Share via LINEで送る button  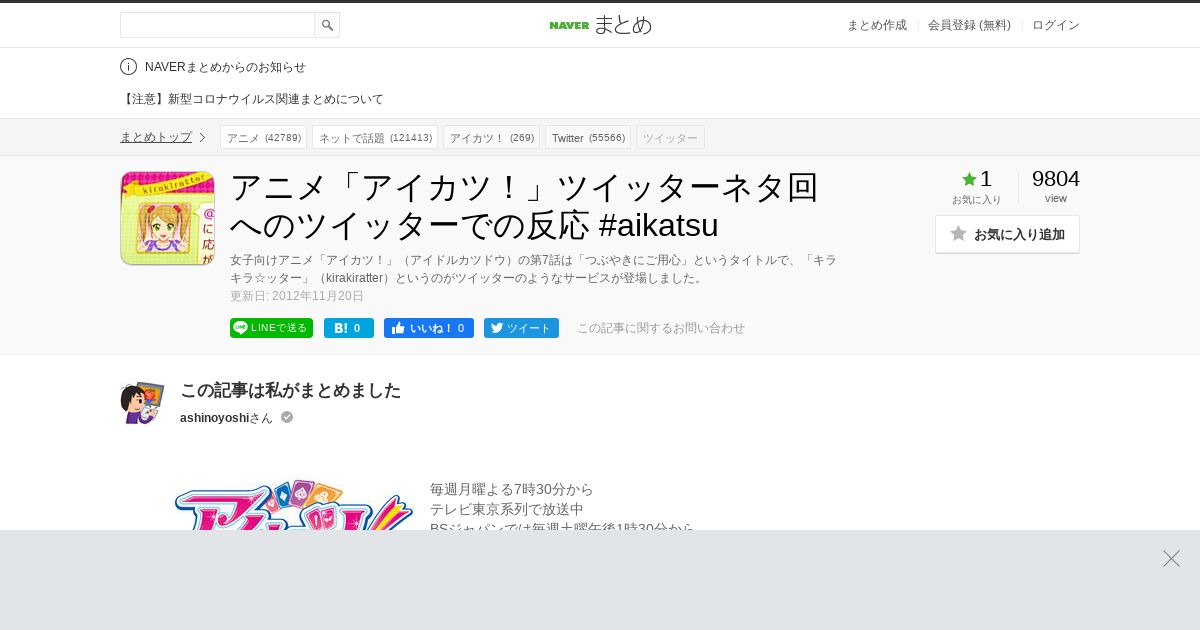(271, 328)
